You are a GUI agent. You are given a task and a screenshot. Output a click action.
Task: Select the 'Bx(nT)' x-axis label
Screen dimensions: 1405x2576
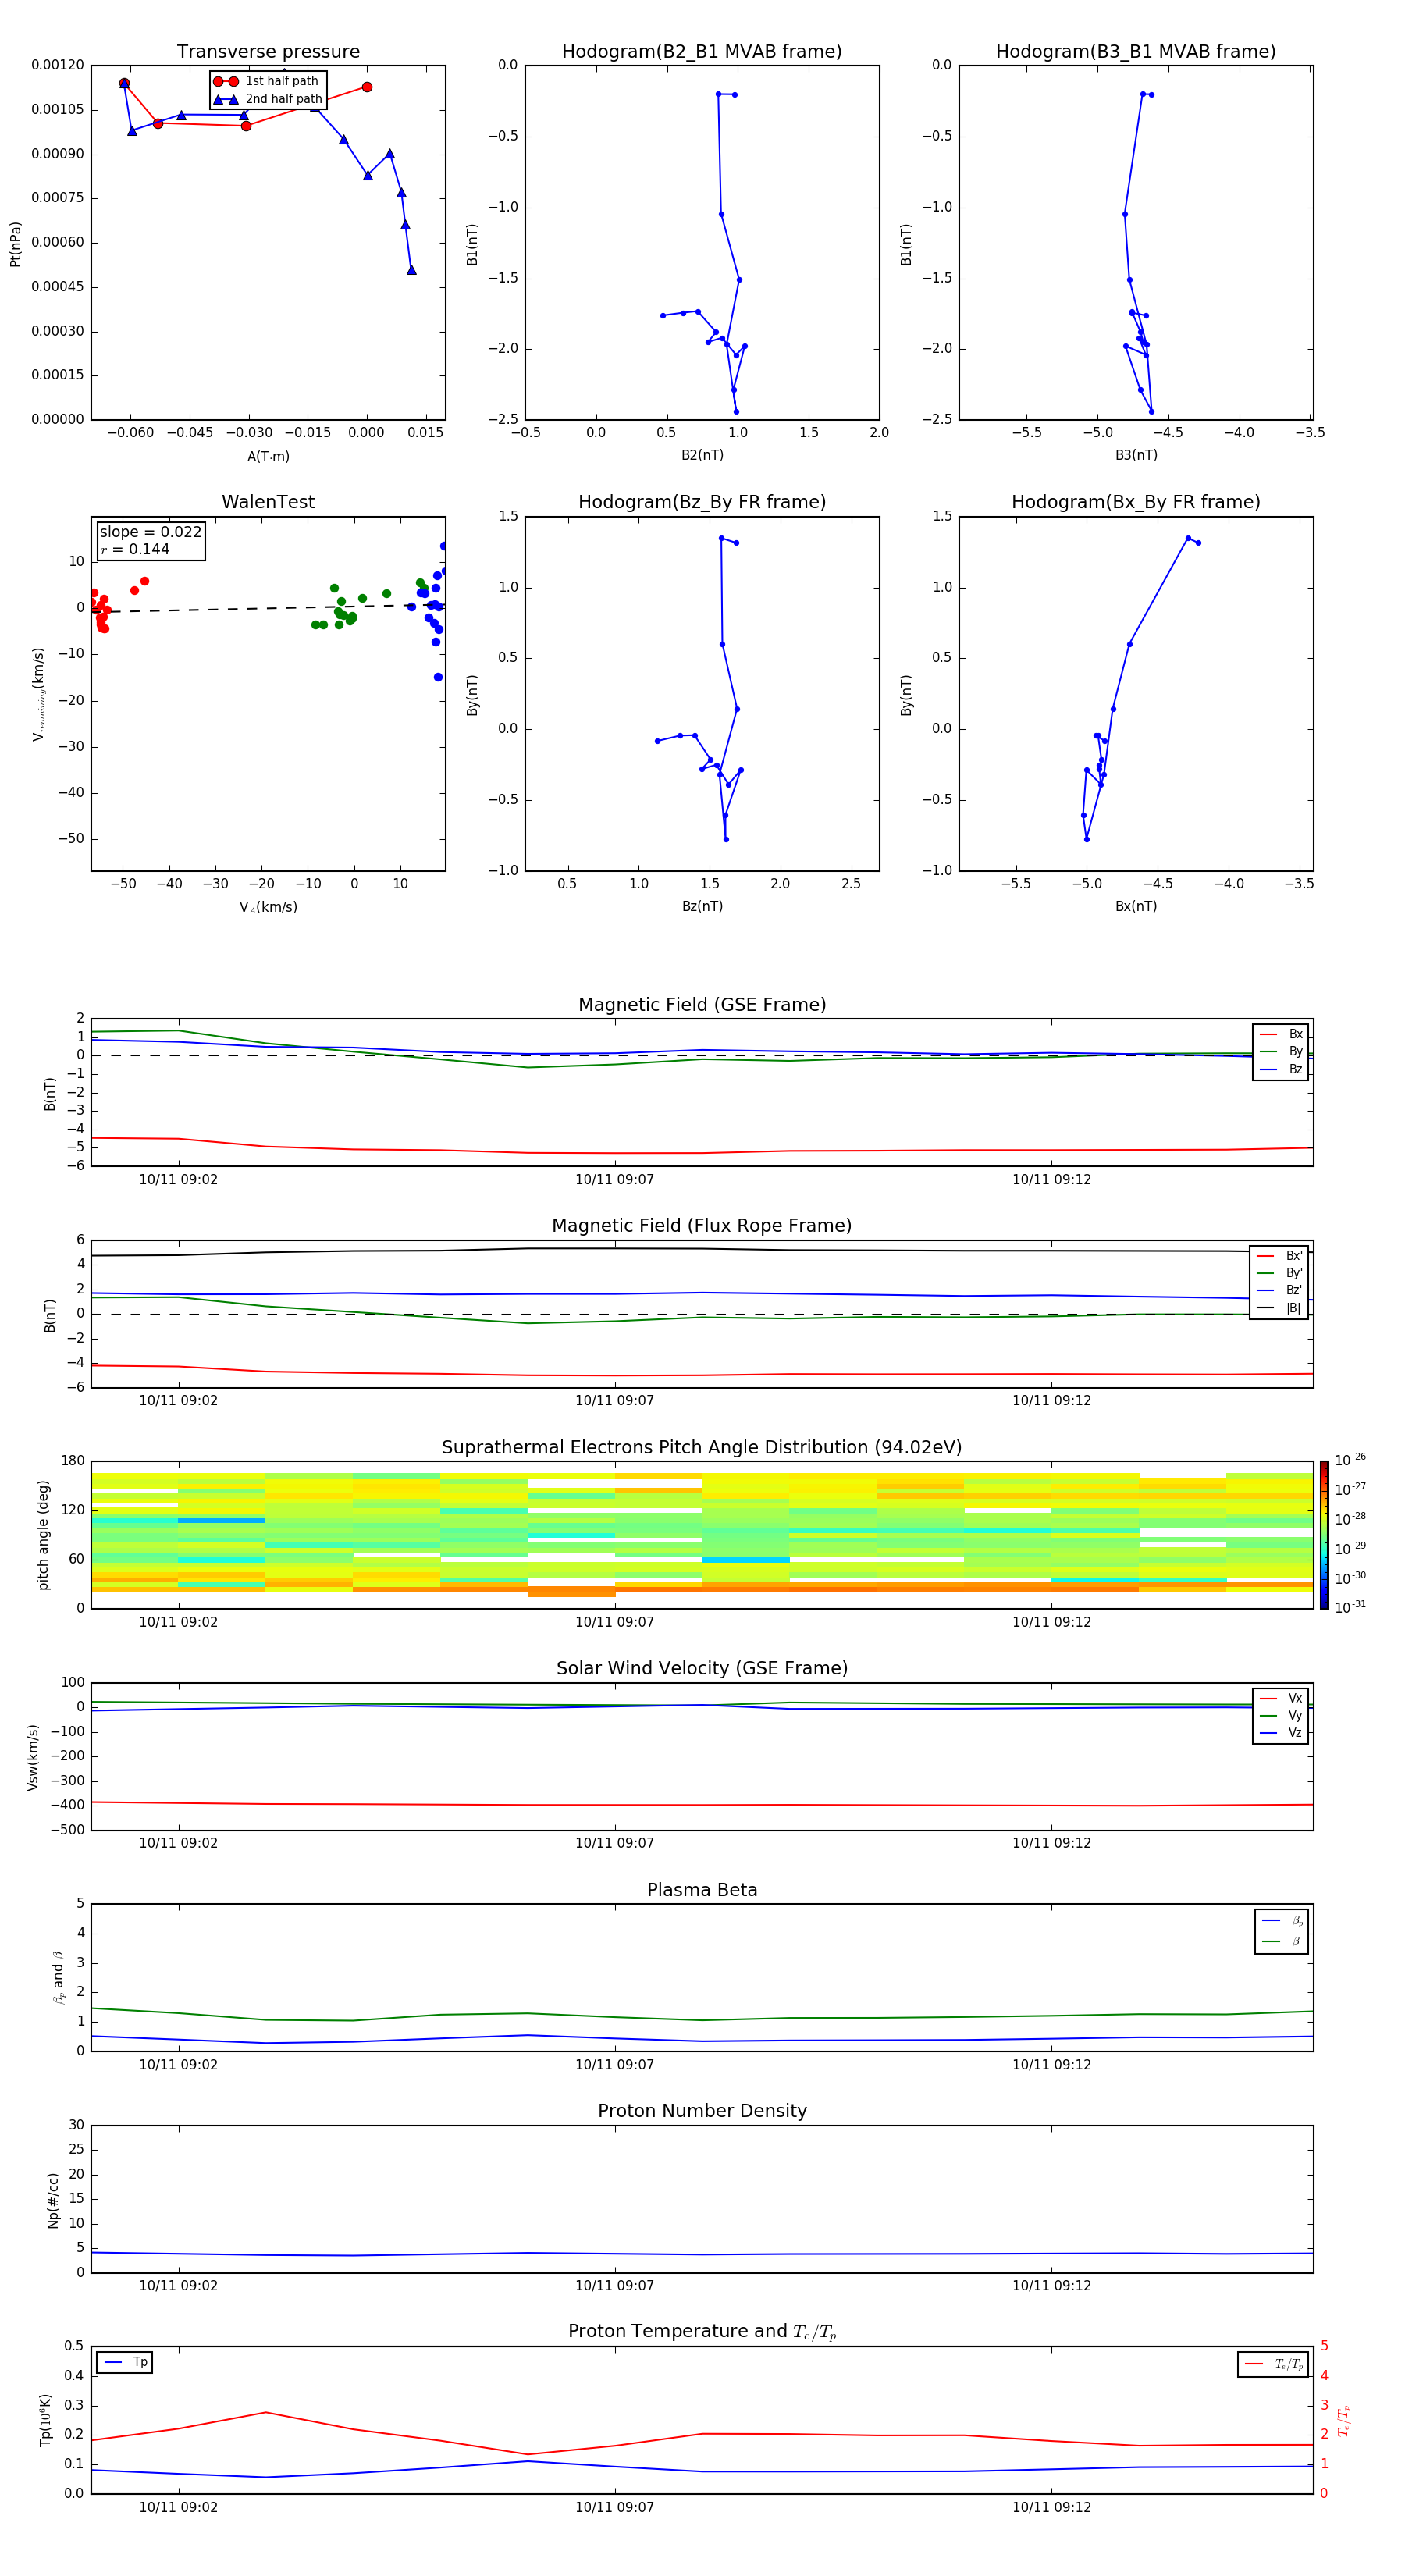(x=1136, y=907)
